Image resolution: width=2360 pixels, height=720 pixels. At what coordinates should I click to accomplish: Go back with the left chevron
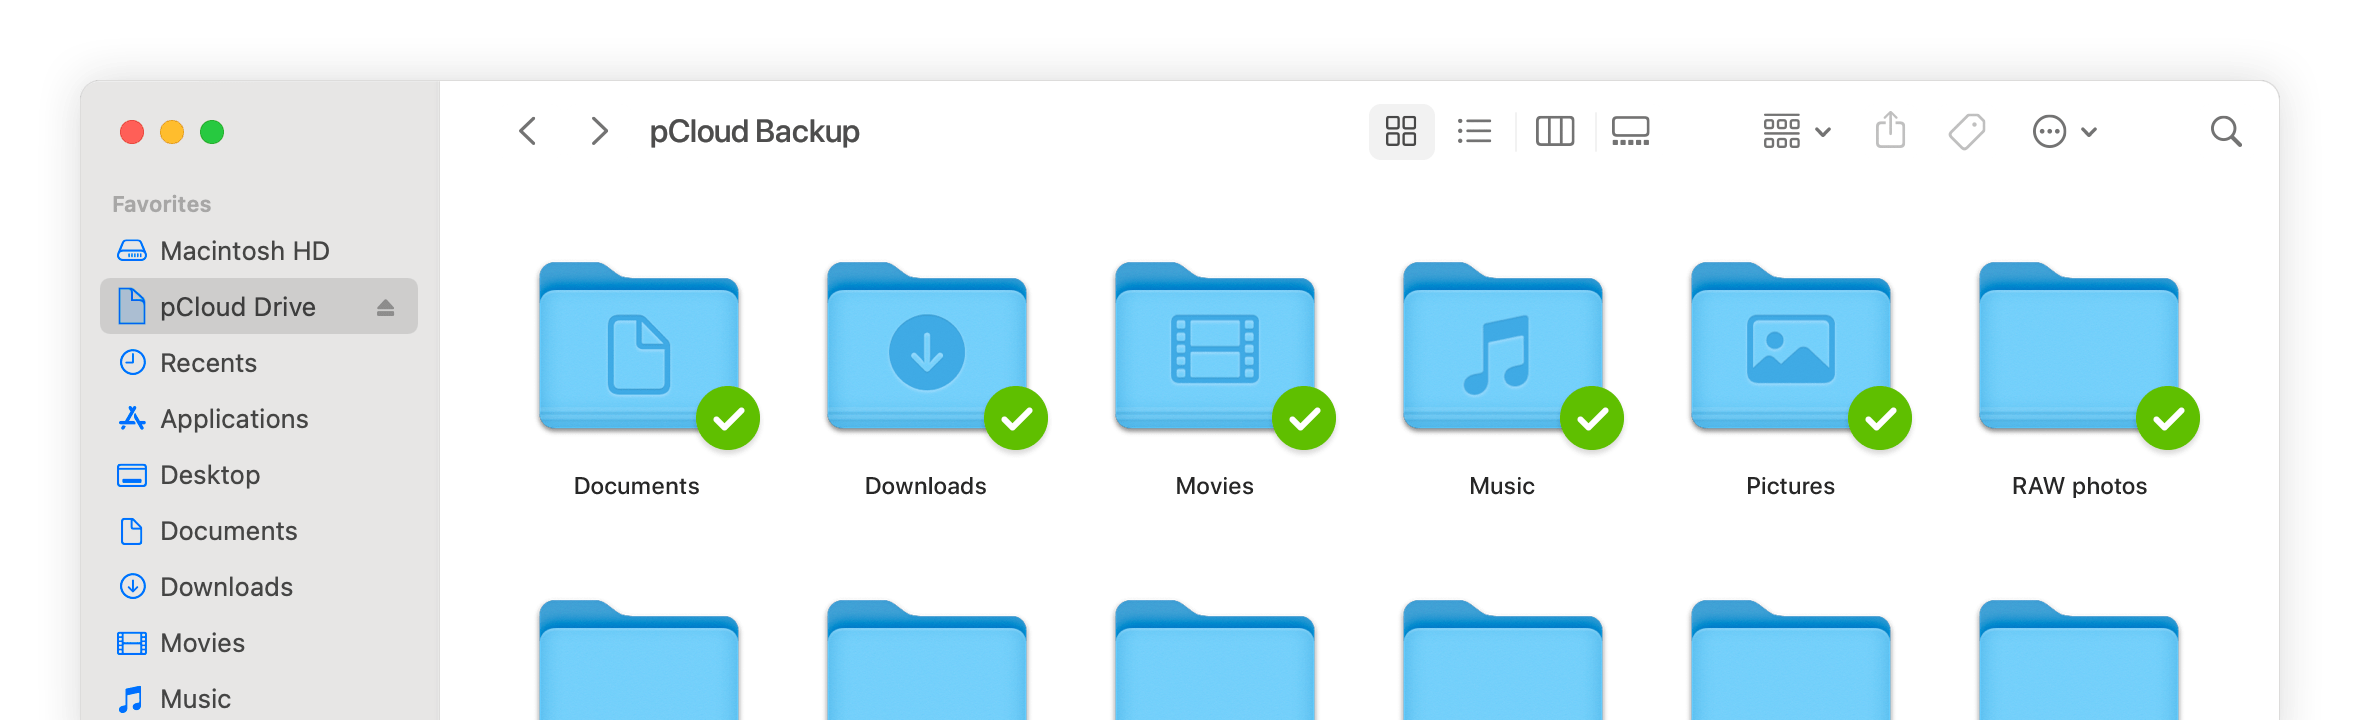click(528, 131)
